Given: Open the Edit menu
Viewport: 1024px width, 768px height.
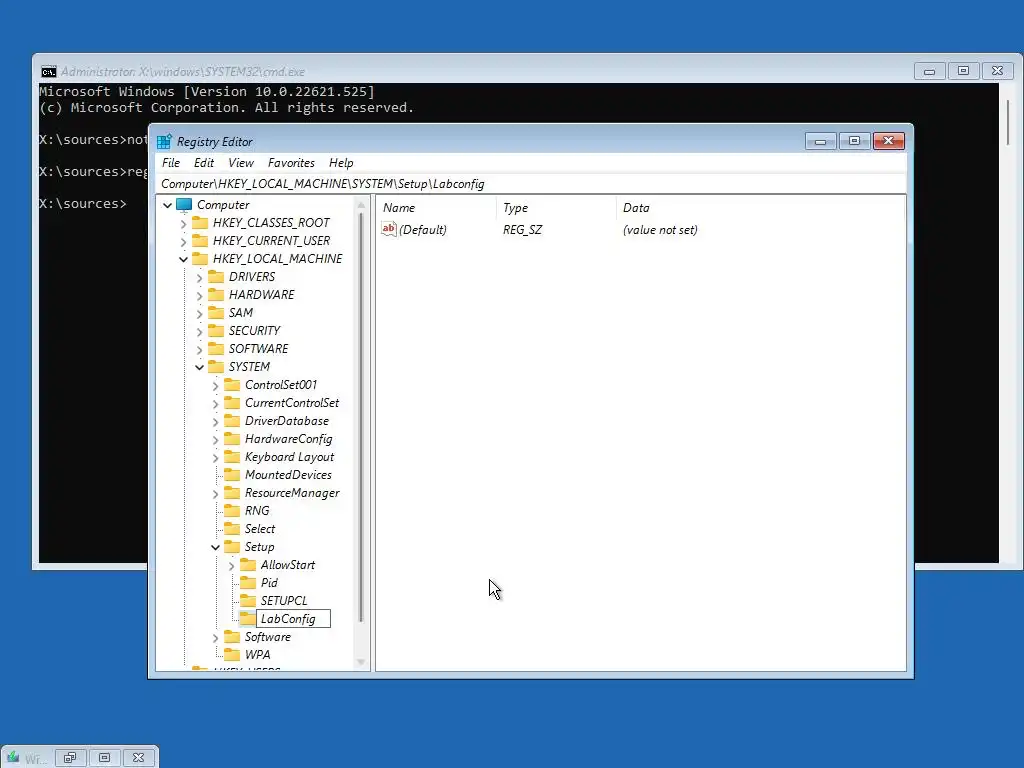Looking at the screenshot, I should (x=204, y=163).
